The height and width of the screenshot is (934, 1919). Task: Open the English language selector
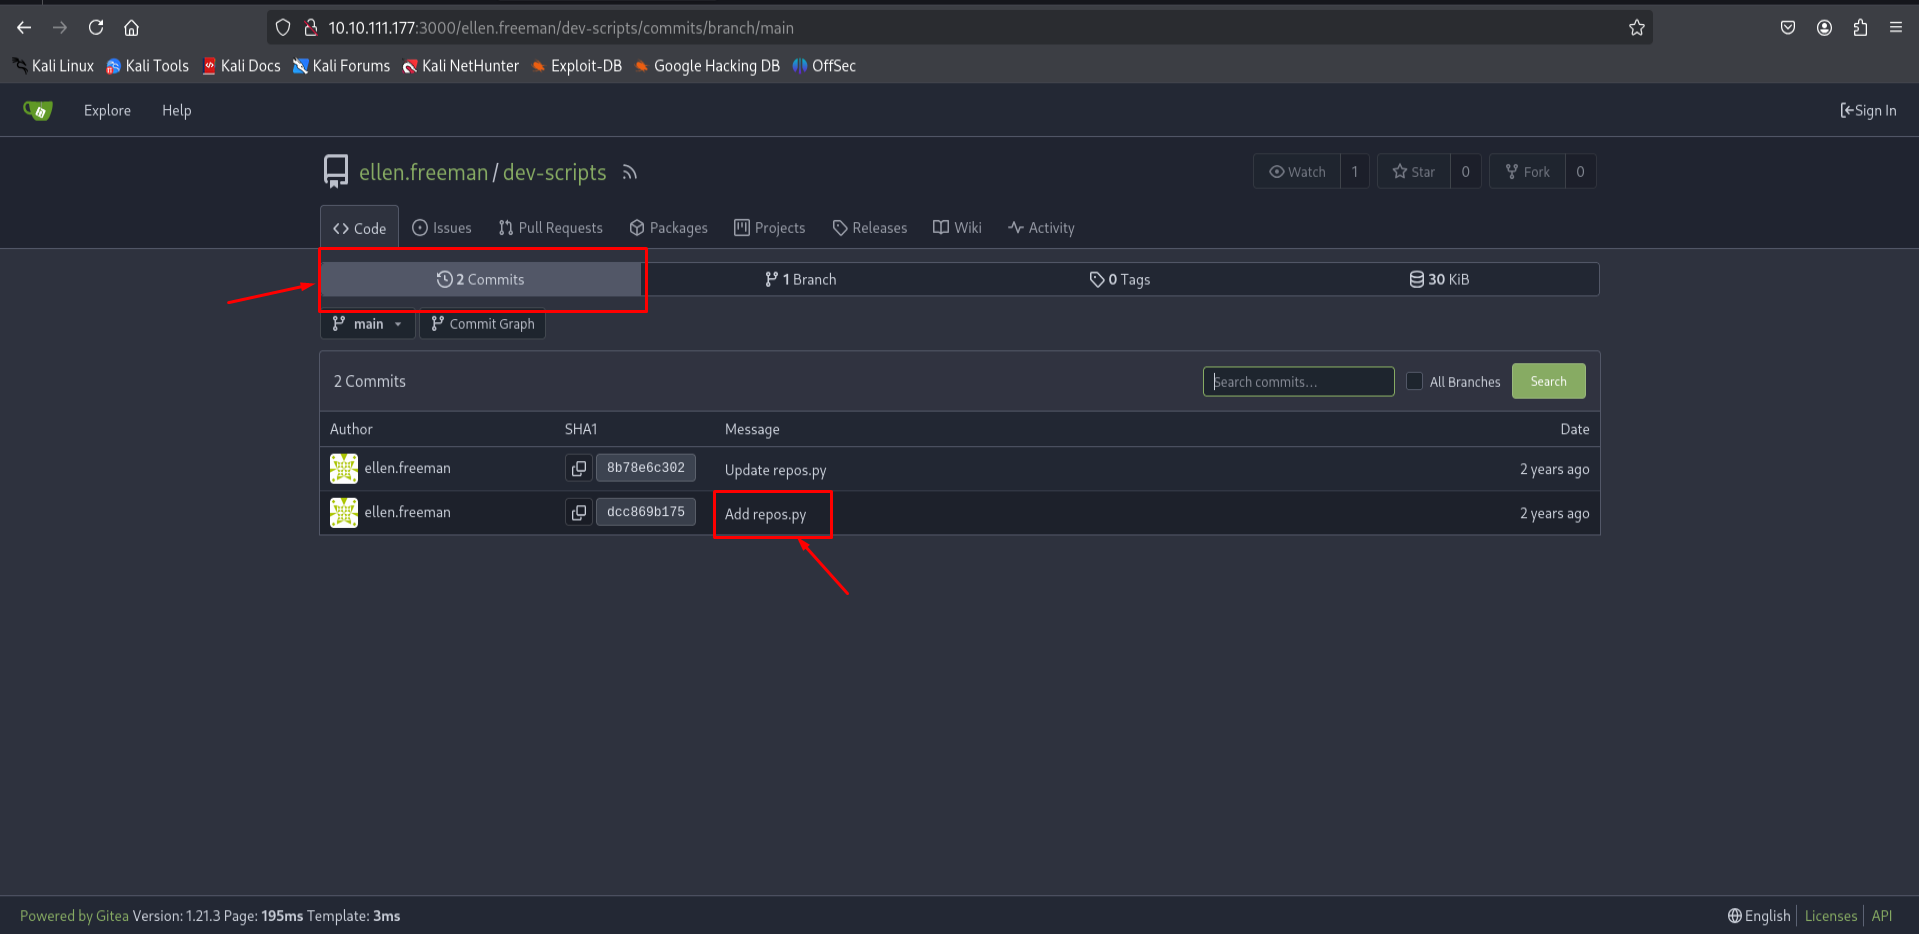pos(1759,916)
